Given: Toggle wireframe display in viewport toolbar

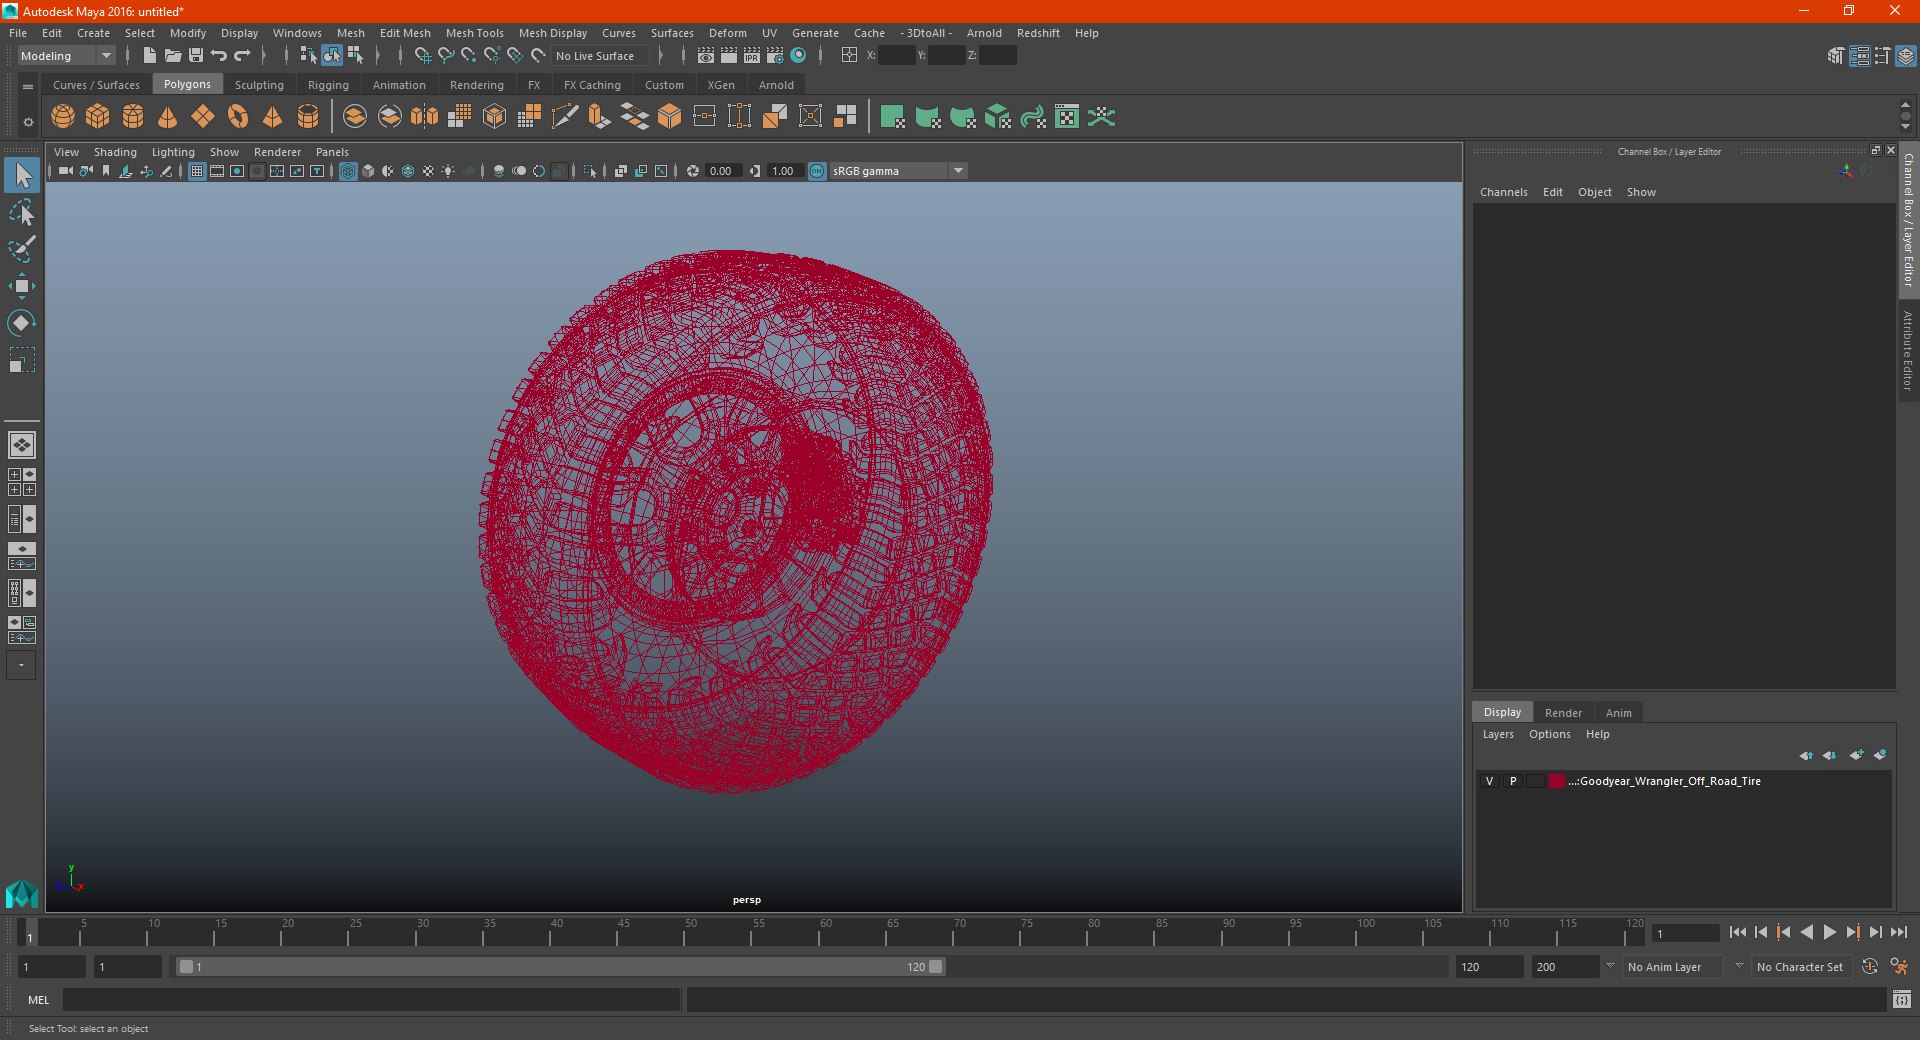Looking at the screenshot, I should (348, 171).
